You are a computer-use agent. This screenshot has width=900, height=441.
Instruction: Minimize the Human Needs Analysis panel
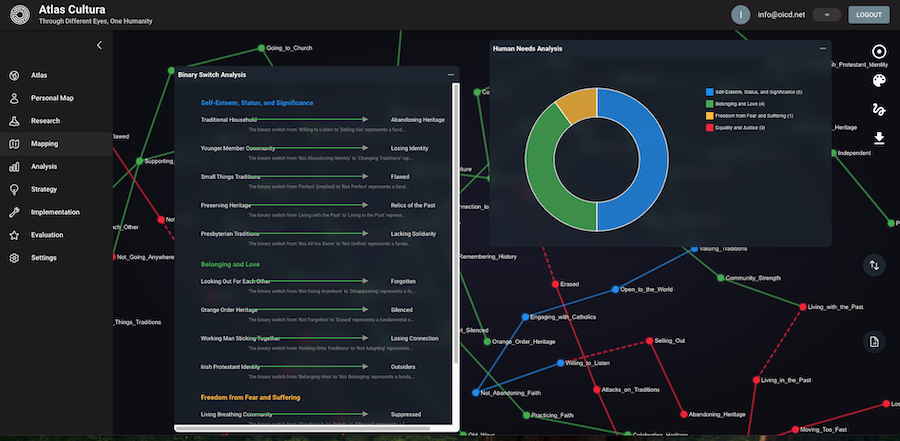pyautogui.click(x=823, y=49)
